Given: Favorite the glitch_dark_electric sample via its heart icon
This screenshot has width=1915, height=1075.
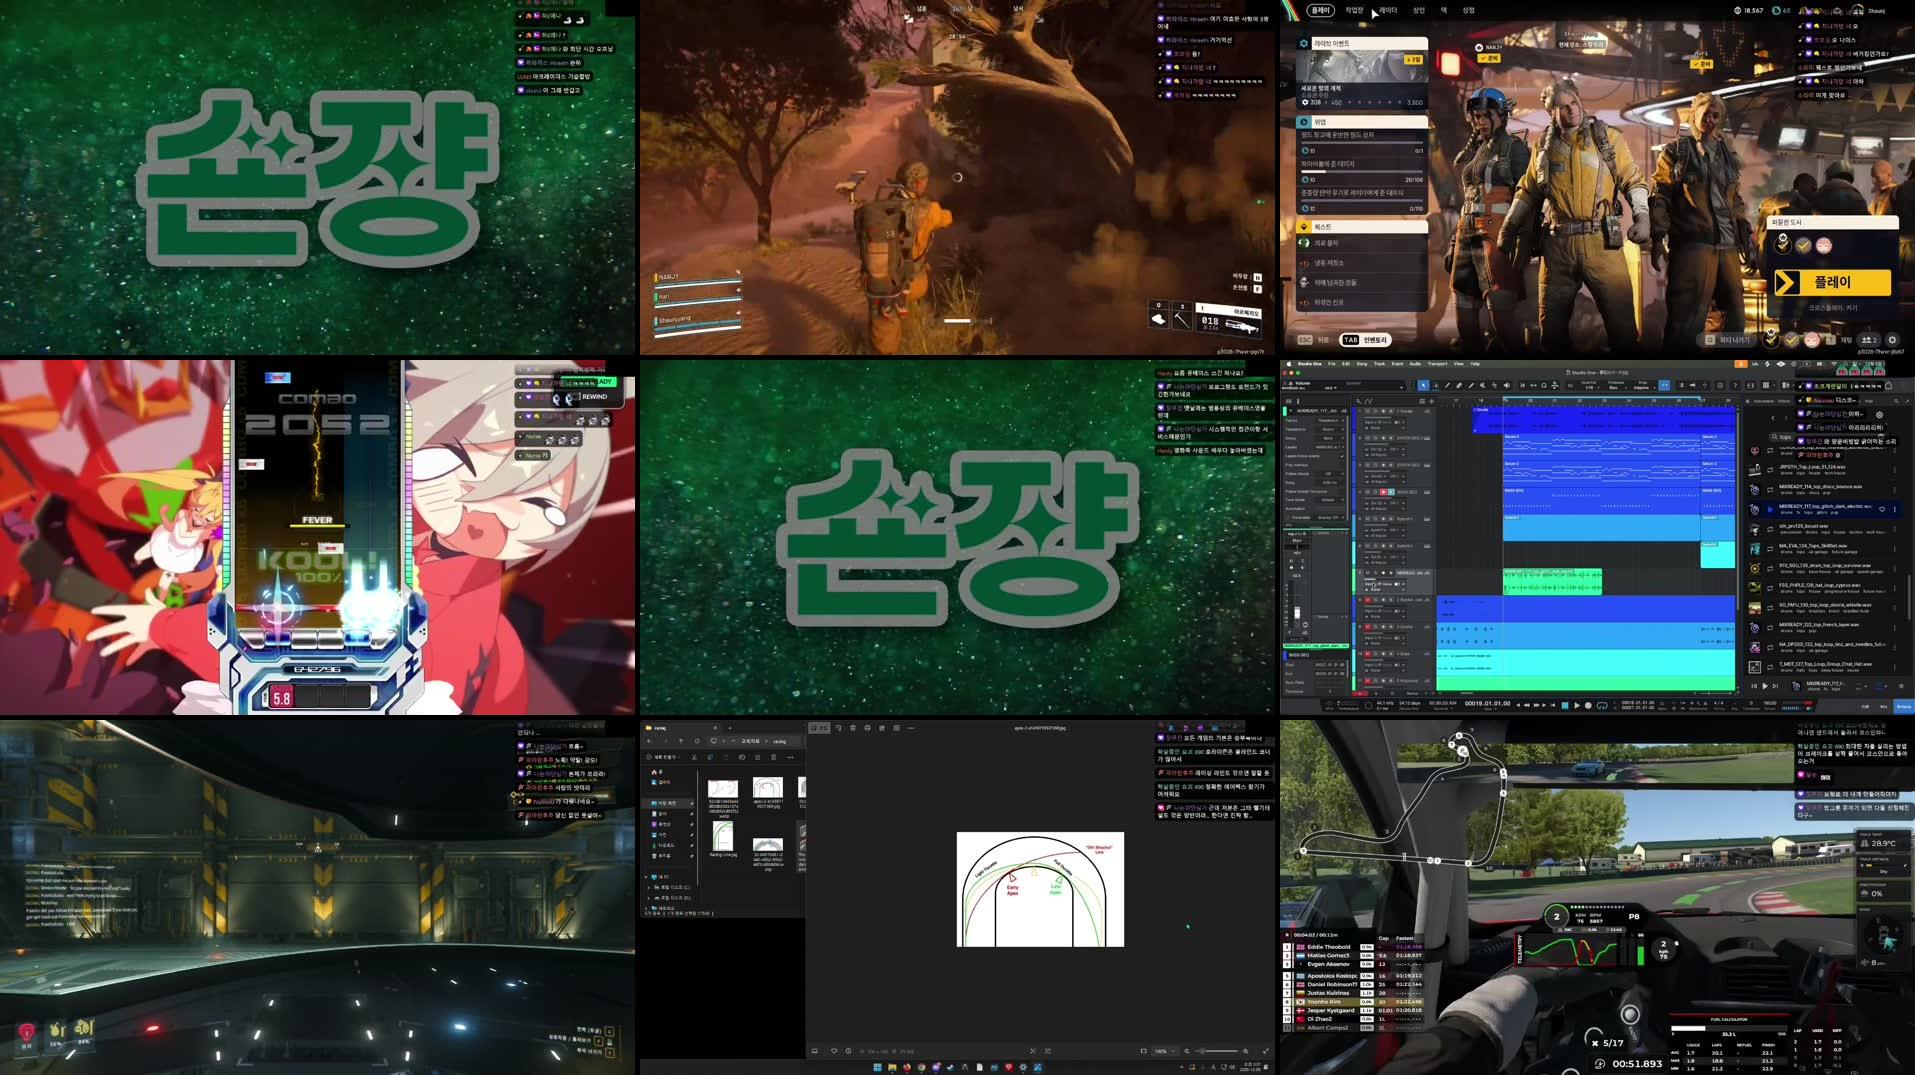Looking at the screenshot, I should pos(1883,509).
